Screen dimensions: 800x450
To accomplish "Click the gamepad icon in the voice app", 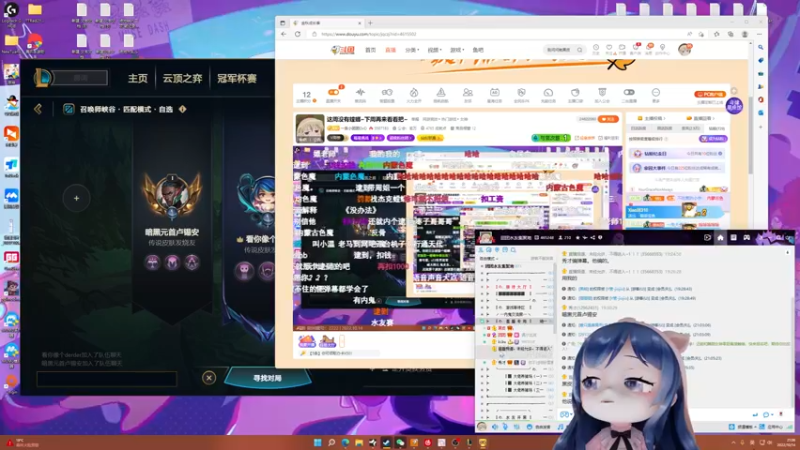I will (746, 238).
